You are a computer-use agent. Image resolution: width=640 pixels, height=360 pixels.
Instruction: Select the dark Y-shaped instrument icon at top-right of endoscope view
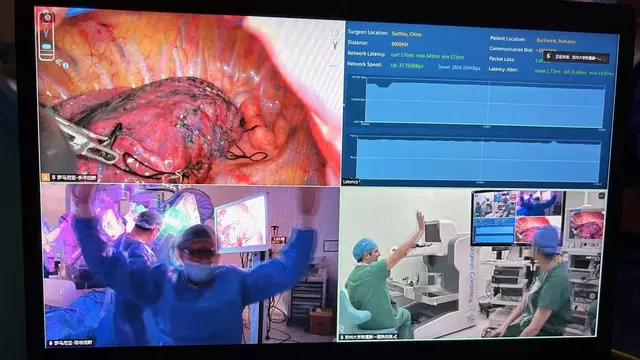pos(335,45)
